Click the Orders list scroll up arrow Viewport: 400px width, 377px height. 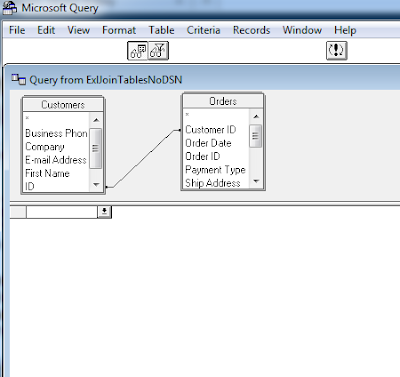256,117
